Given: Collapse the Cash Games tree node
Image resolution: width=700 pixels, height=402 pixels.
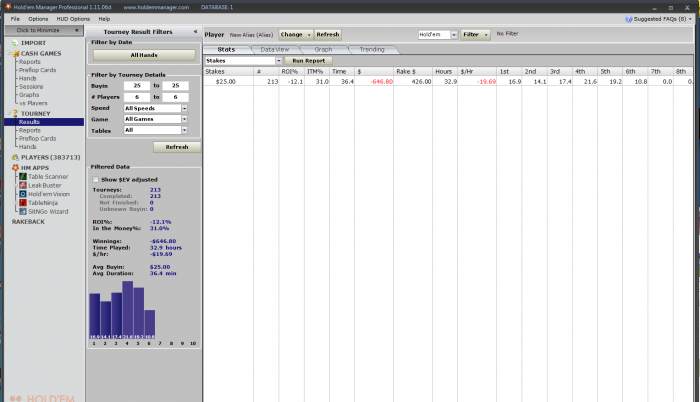Looking at the screenshot, I should click(x=8, y=53).
